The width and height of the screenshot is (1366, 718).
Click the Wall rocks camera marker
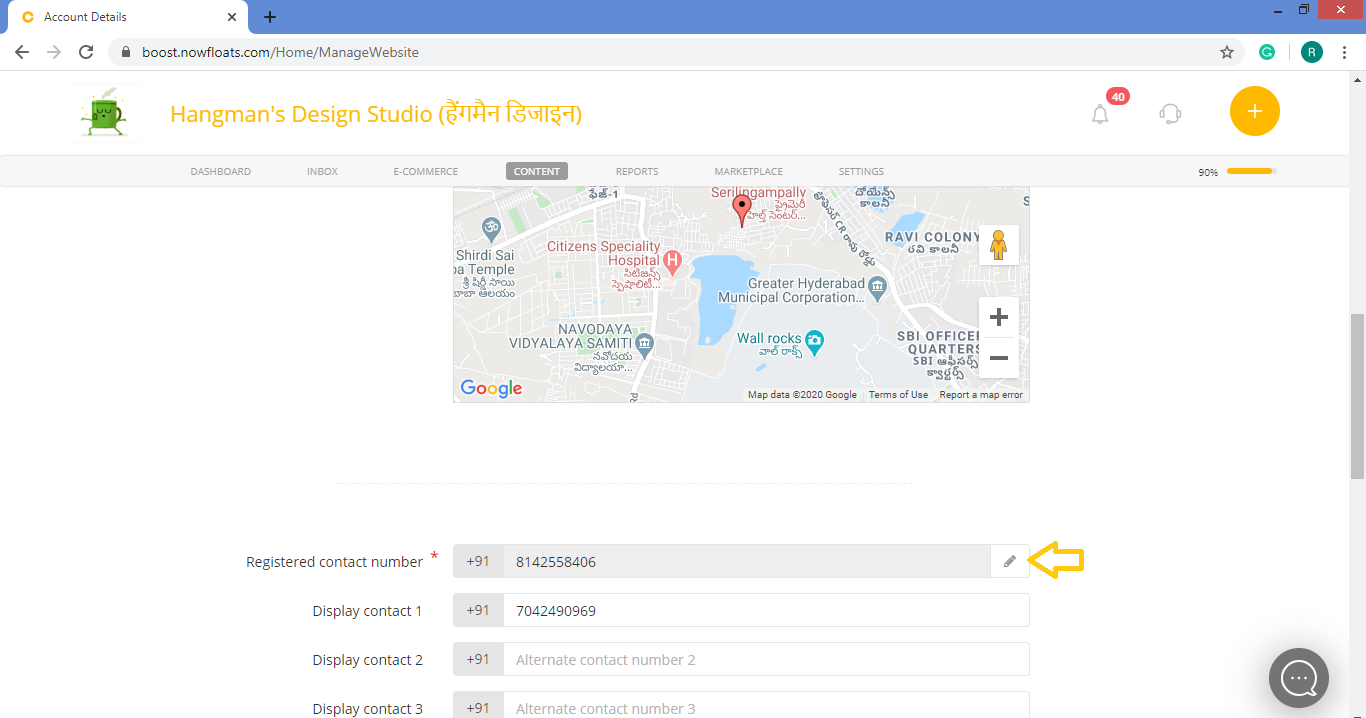click(x=815, y=341)
